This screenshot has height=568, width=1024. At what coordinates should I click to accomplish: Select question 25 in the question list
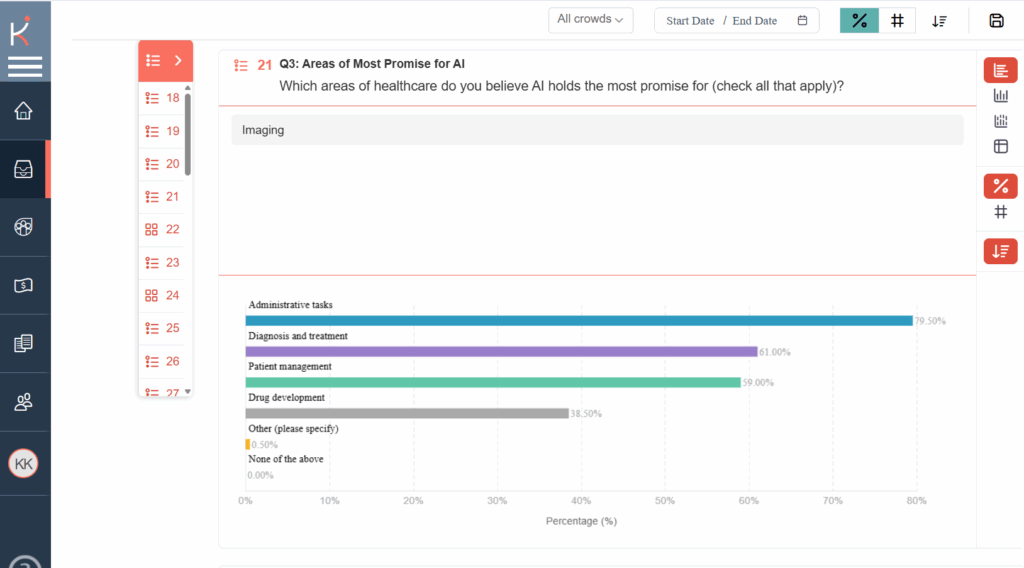pyautogui.click(x=163, y=328)
